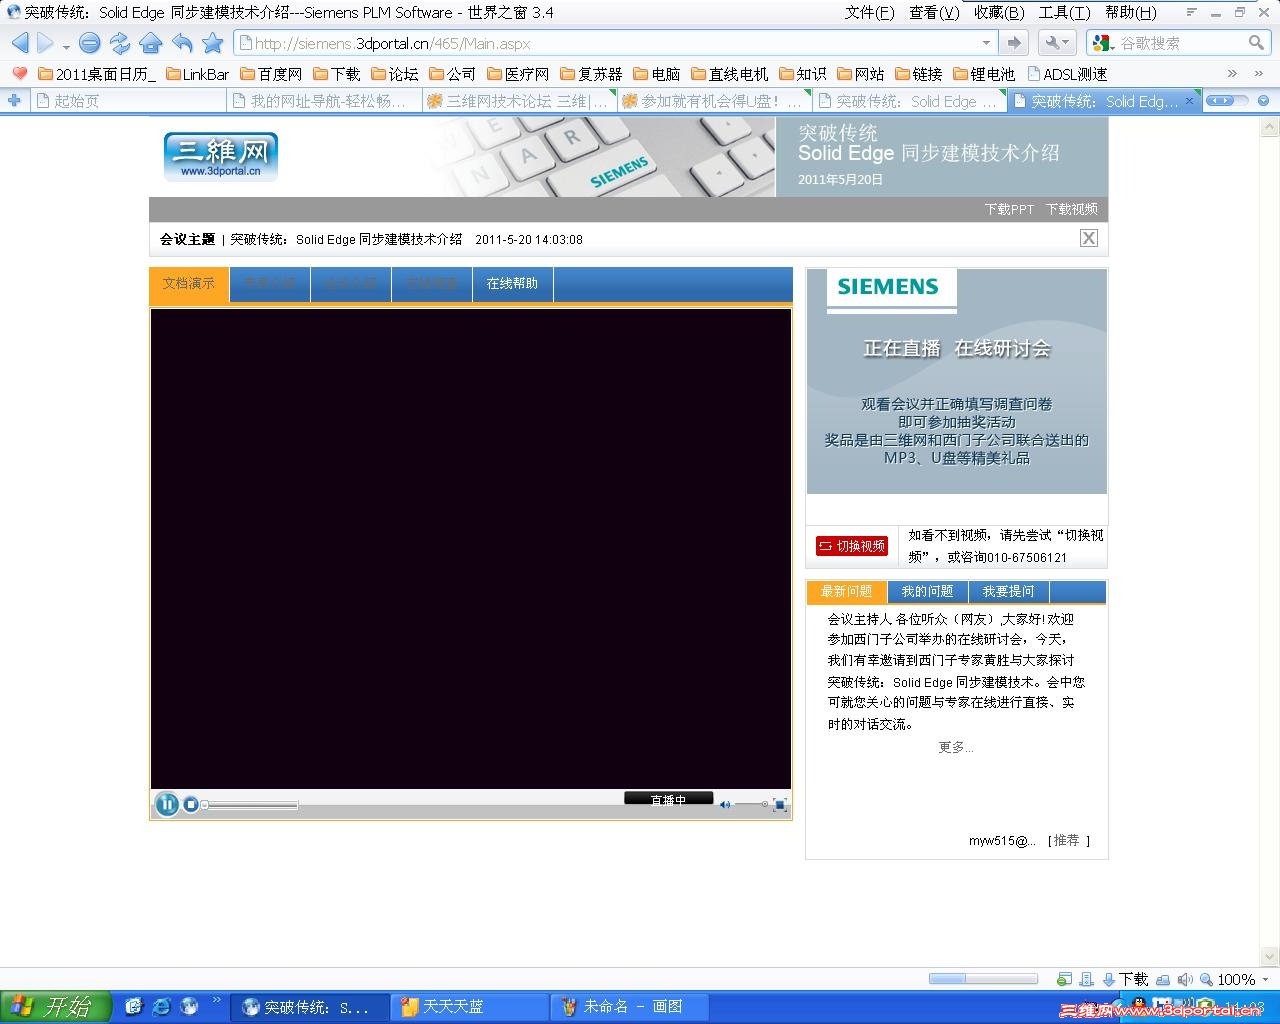Click the Go arrow next to address bar

click(x=1014, y=43)
